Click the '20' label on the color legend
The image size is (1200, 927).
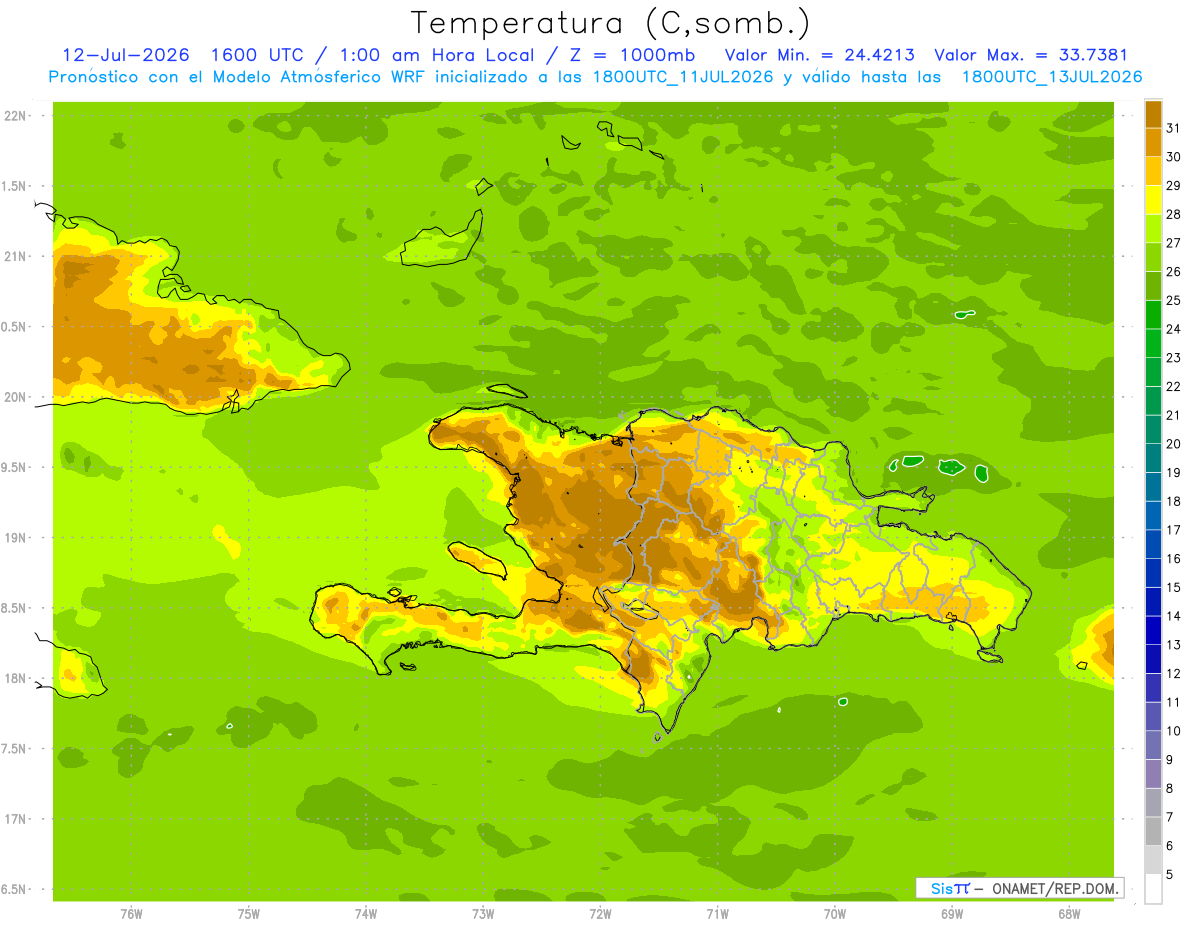[x=1174, y=444]
